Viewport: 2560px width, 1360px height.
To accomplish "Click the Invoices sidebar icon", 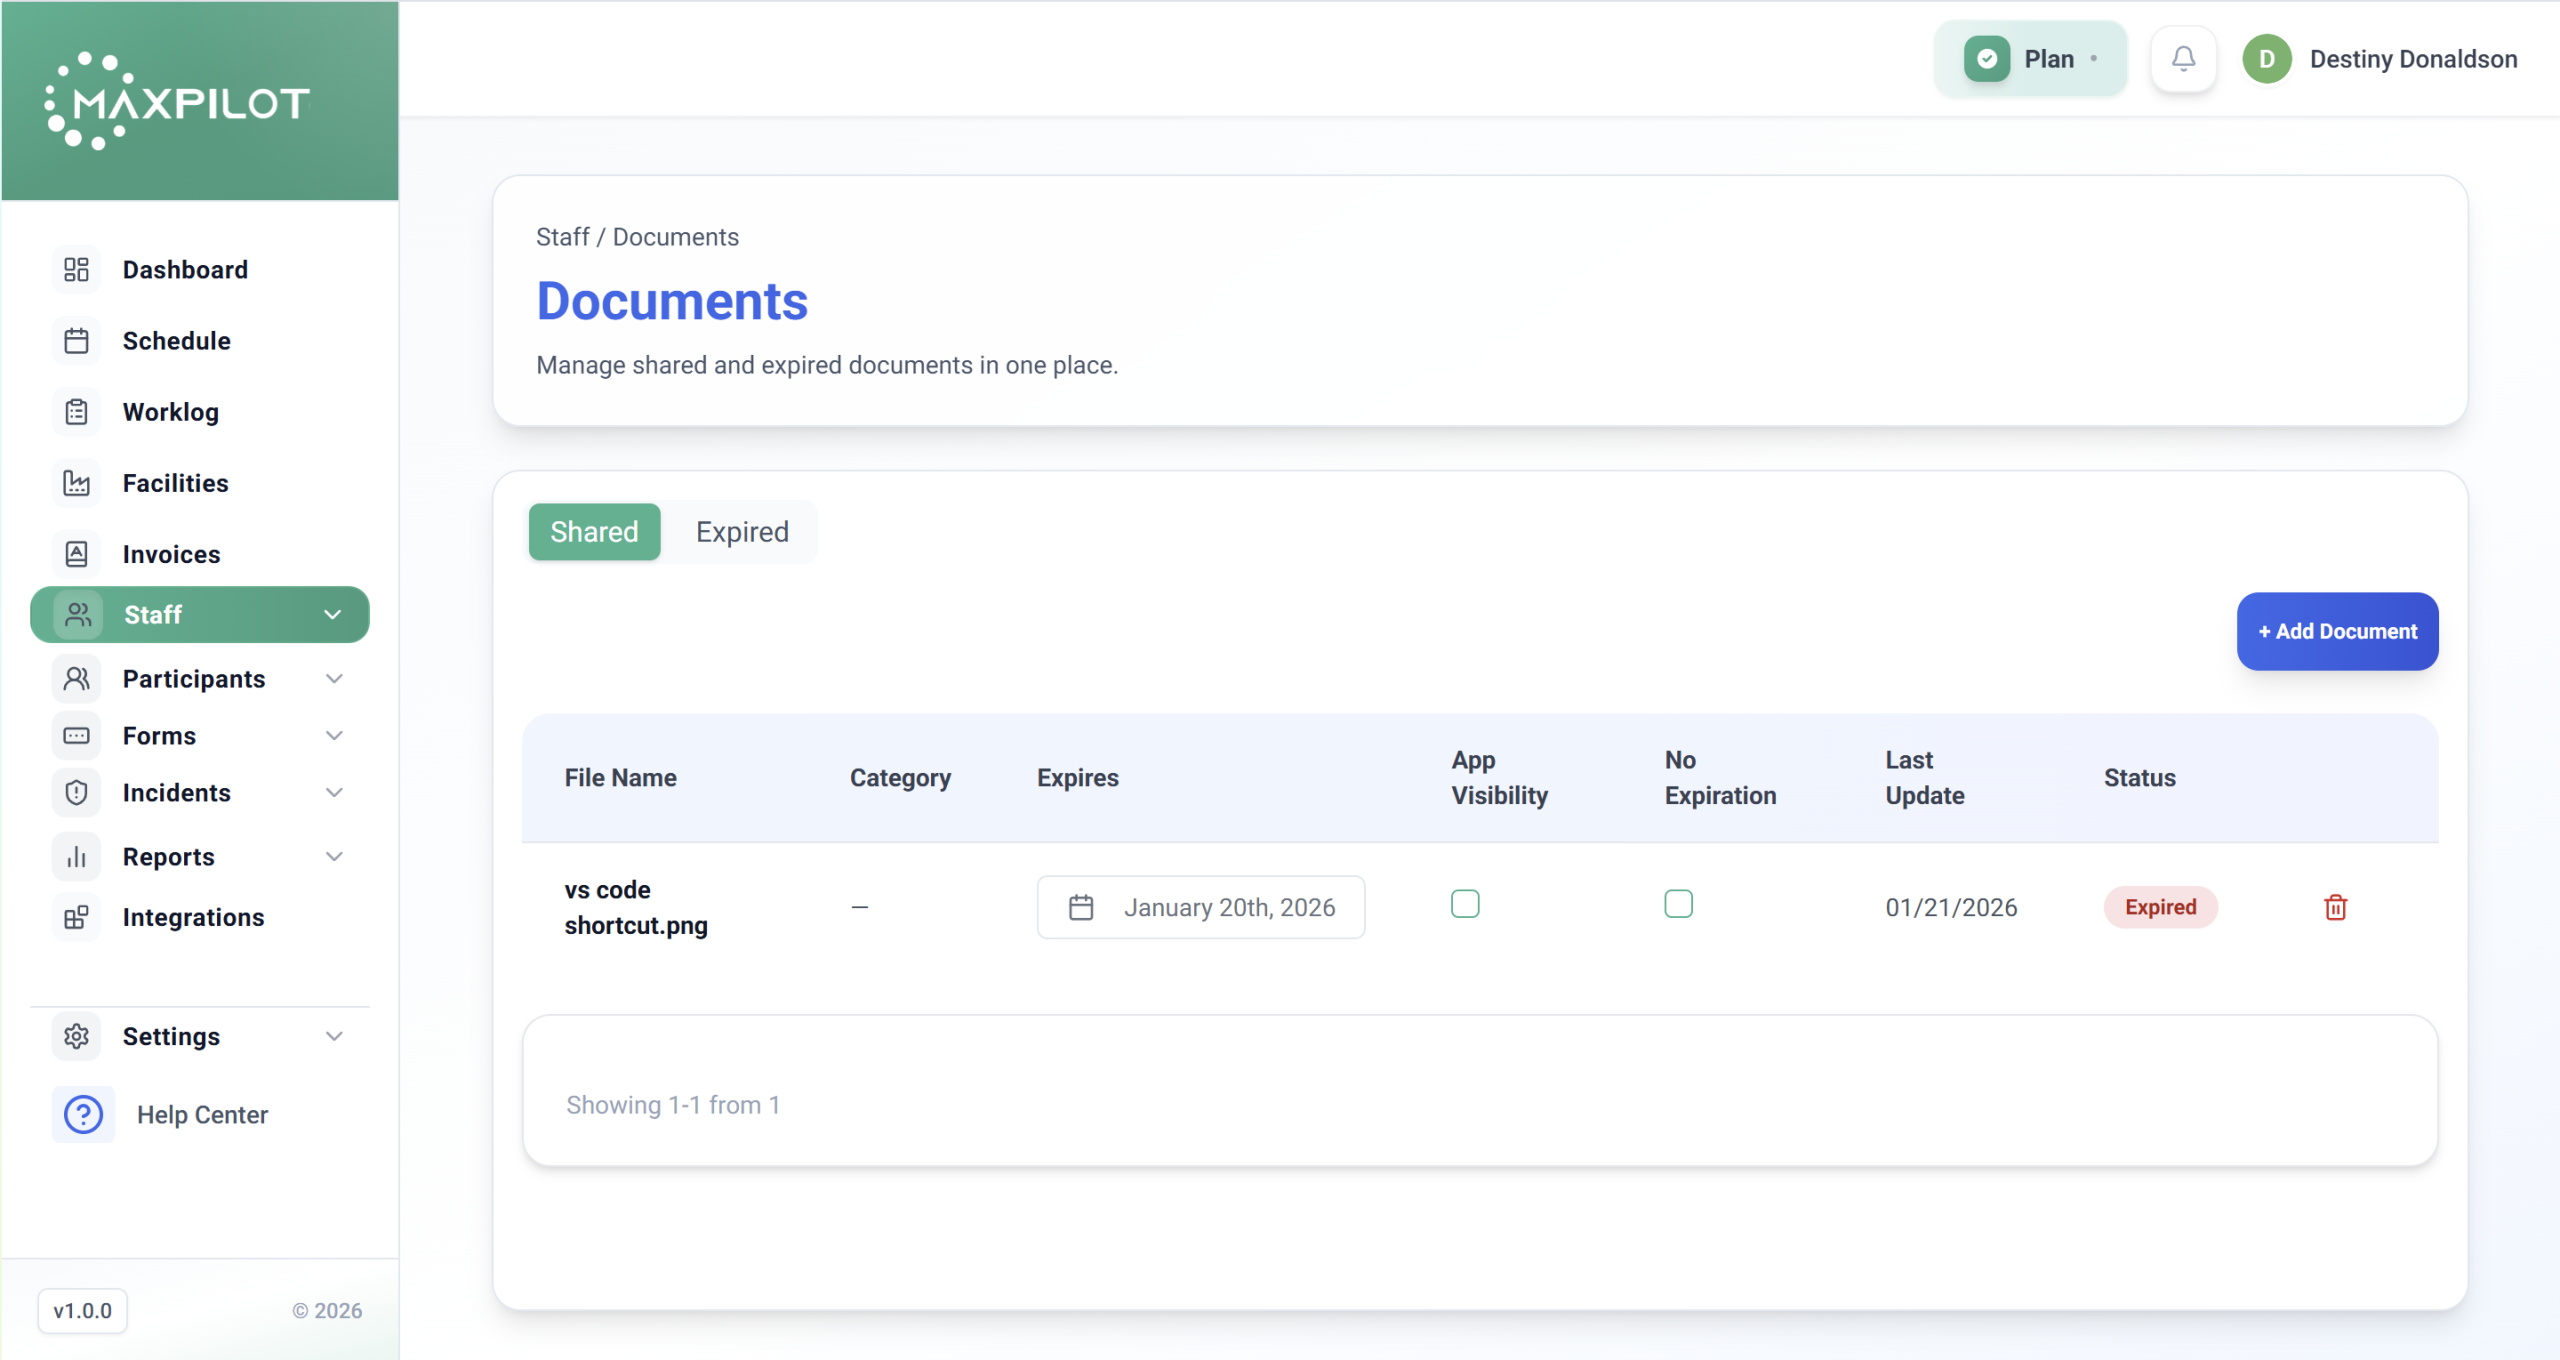I will pyautogui.click(x=76, y=554).
